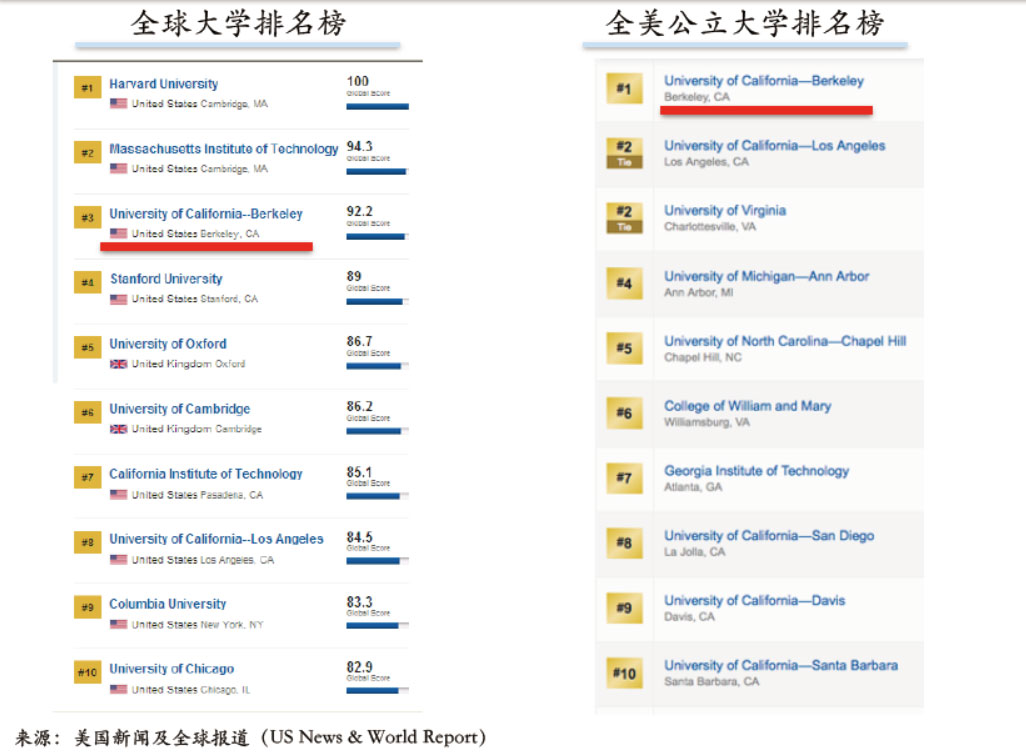Open the University of Chicago link
Viewport: 1026px width, 755px height.
click(x=171, y=669)
